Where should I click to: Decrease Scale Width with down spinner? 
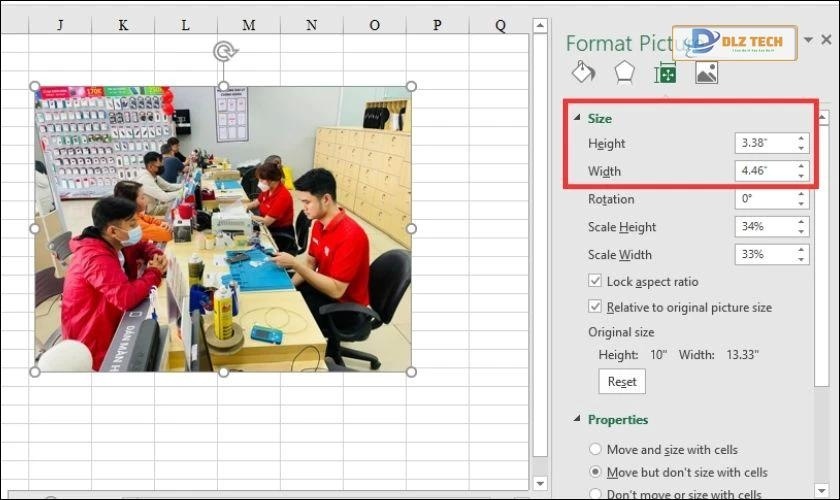point(801,260)
